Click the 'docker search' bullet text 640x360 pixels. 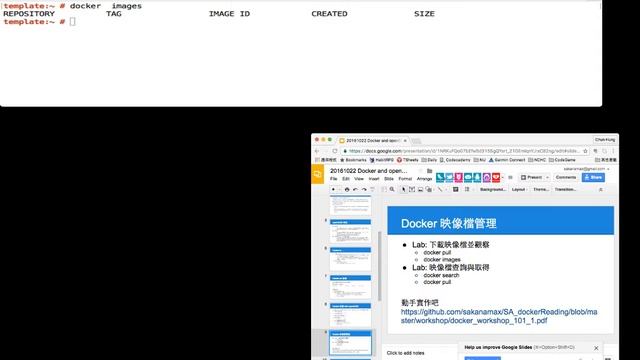click(441, 275)
